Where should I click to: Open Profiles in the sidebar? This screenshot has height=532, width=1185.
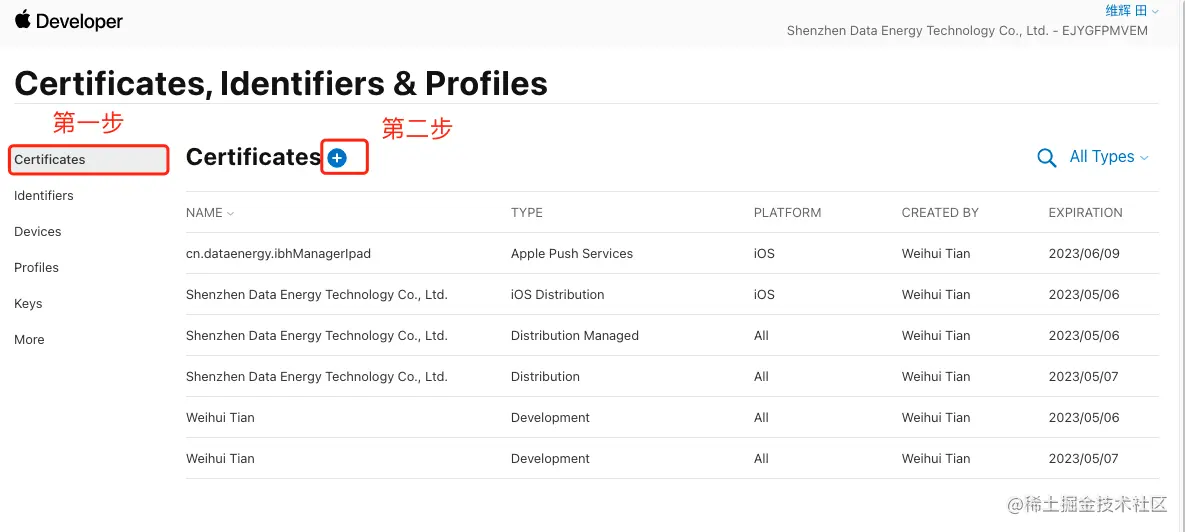[x=36, y=268]
